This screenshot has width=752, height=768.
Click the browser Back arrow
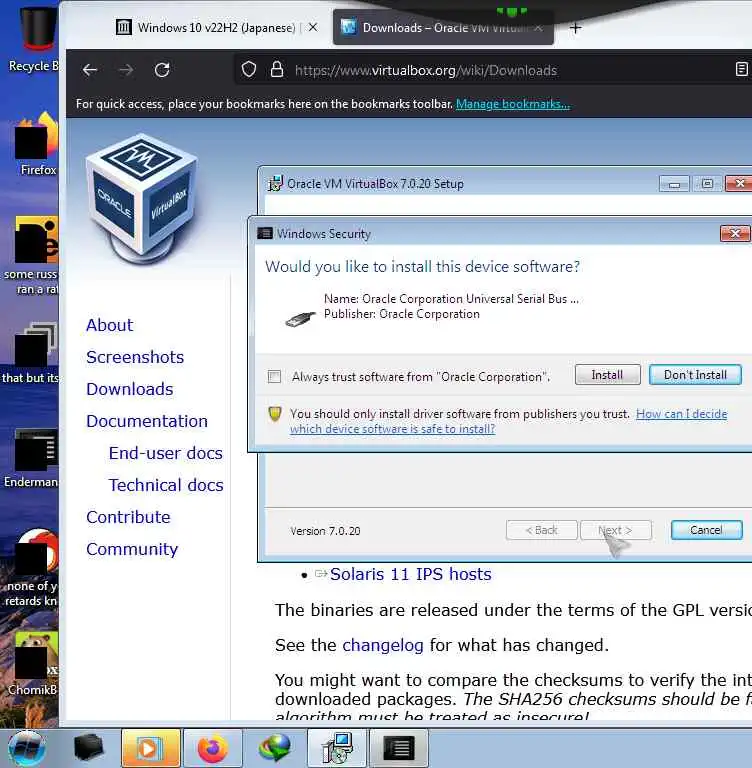click(x=90, y=70)
